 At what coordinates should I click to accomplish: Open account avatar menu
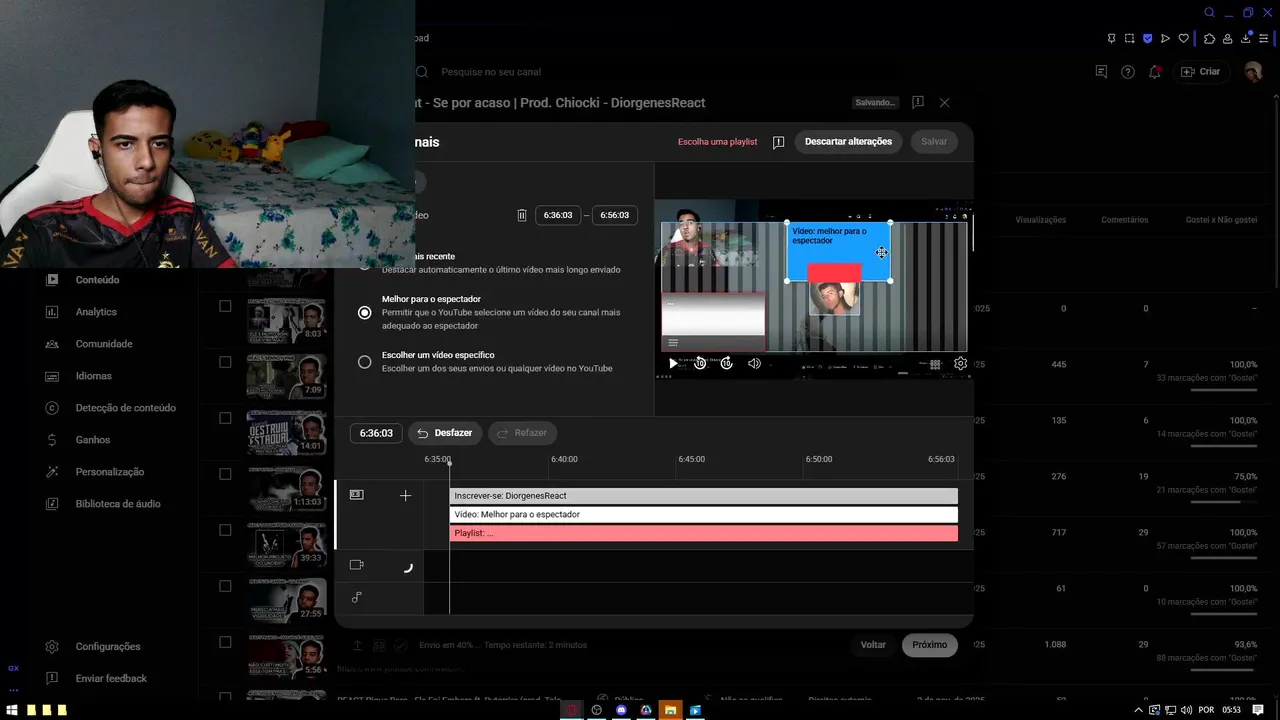[x=1253, y=72]
